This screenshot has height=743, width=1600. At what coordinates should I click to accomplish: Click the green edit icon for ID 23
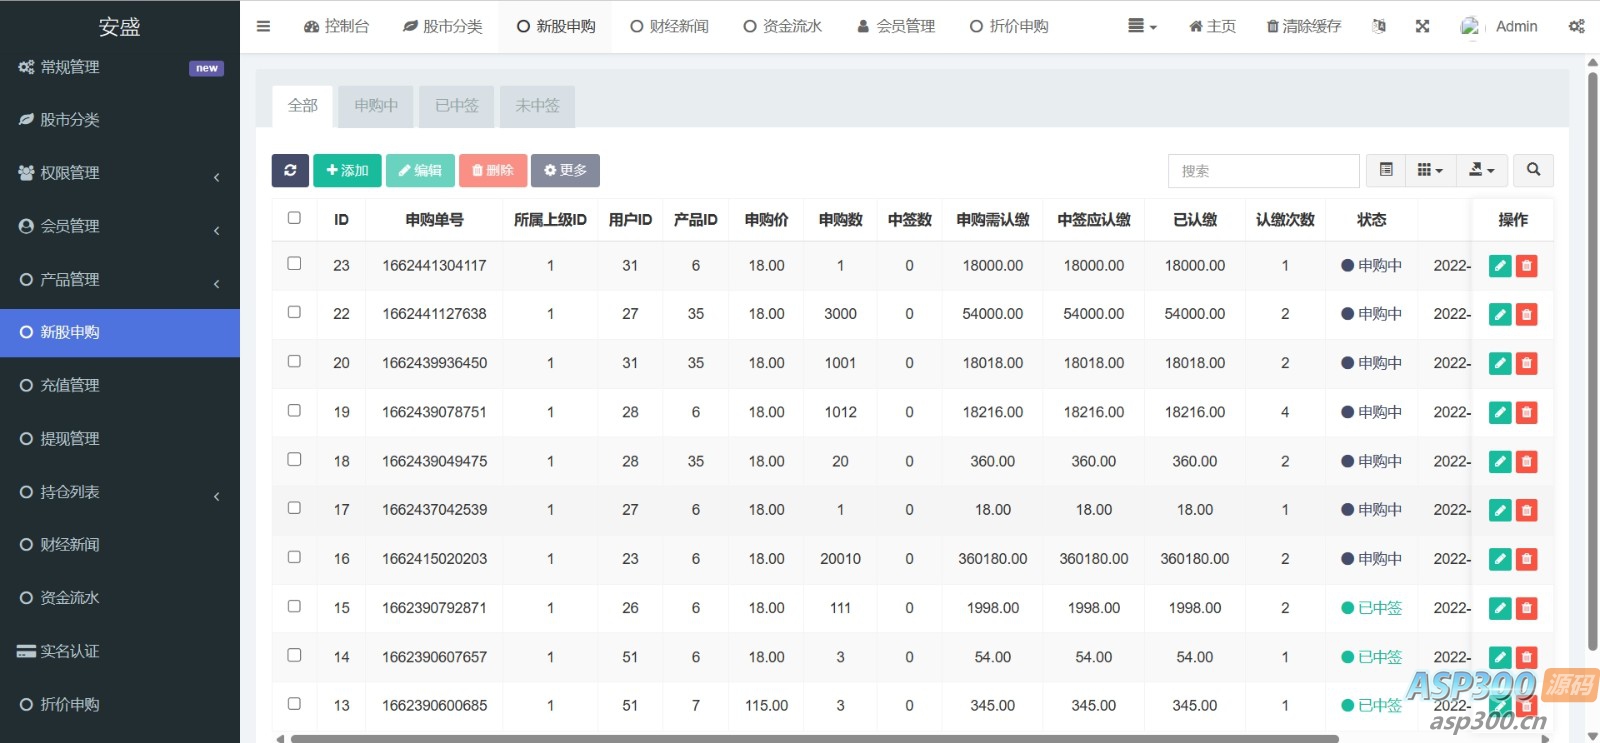tap(1499, 266)
